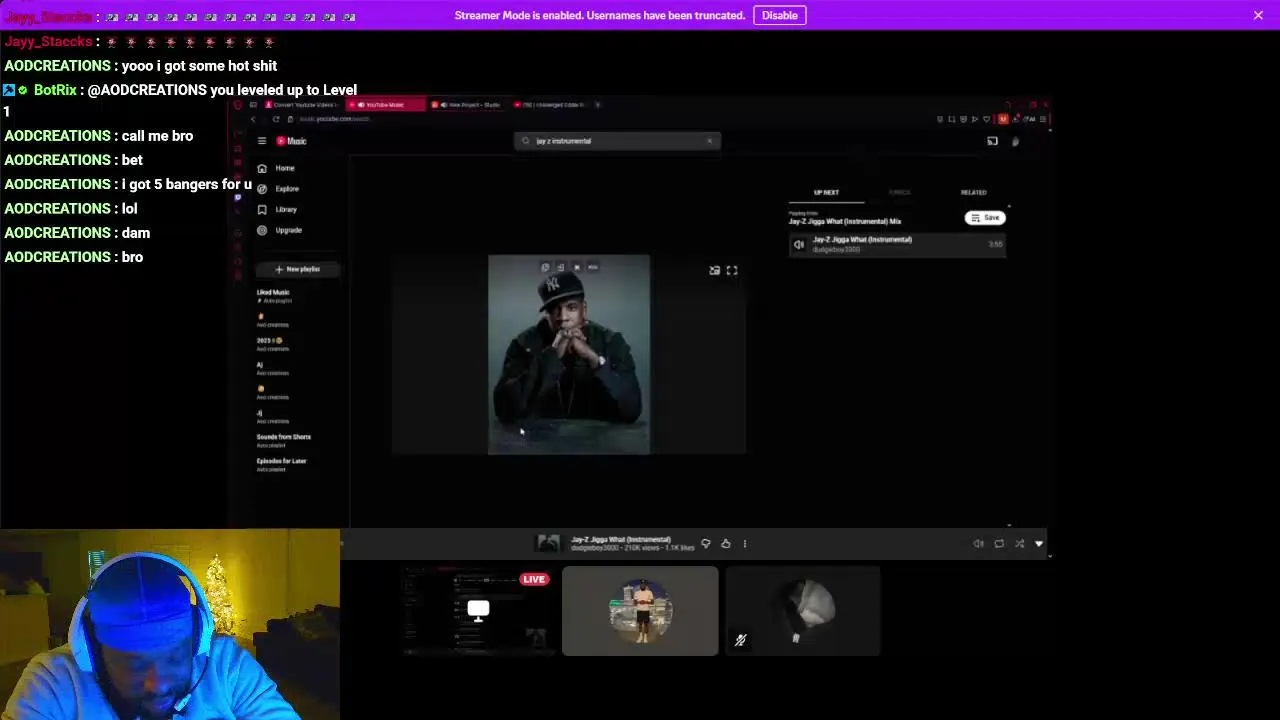This screenshot has width=1280, height=720.
Task: Open Library in YouTube Music sidebar
Action: [x=278, y=209]
